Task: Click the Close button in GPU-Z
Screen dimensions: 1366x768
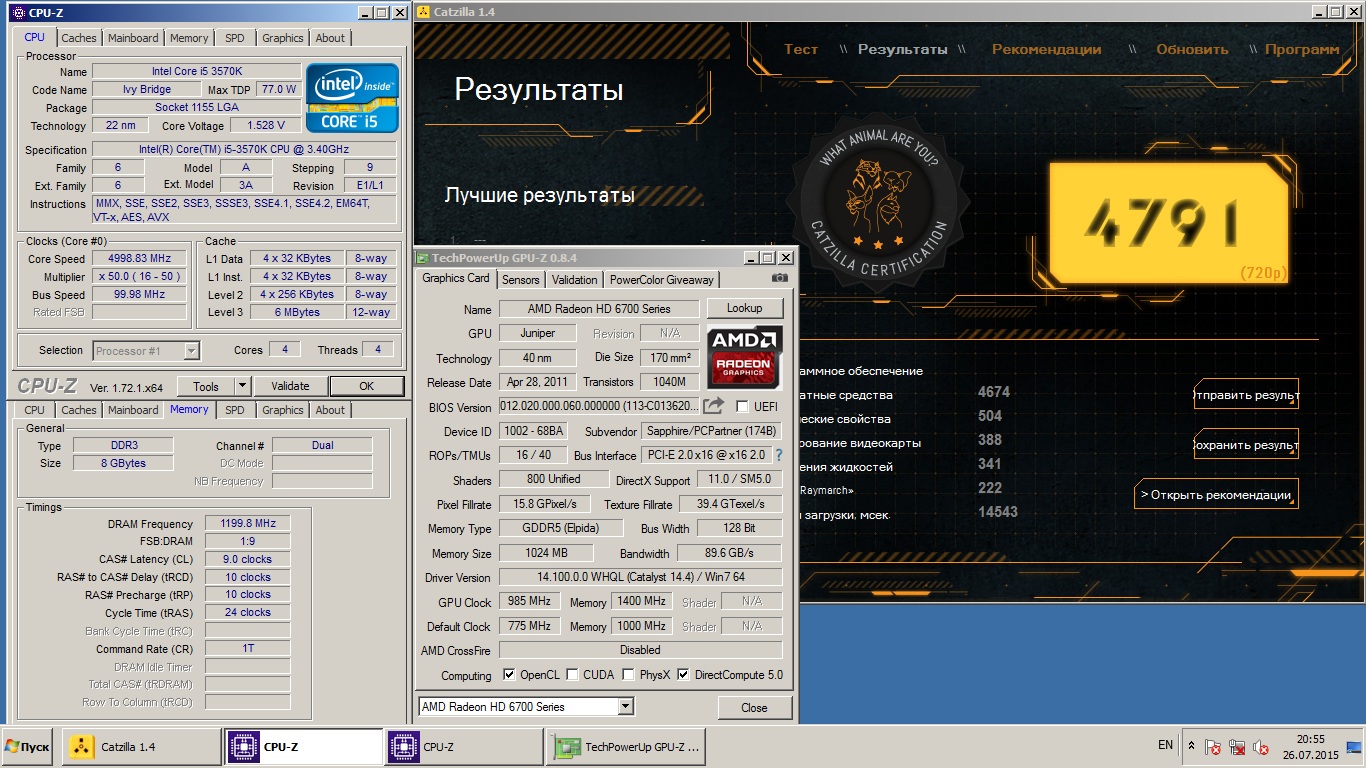Action: coord(754,708)
